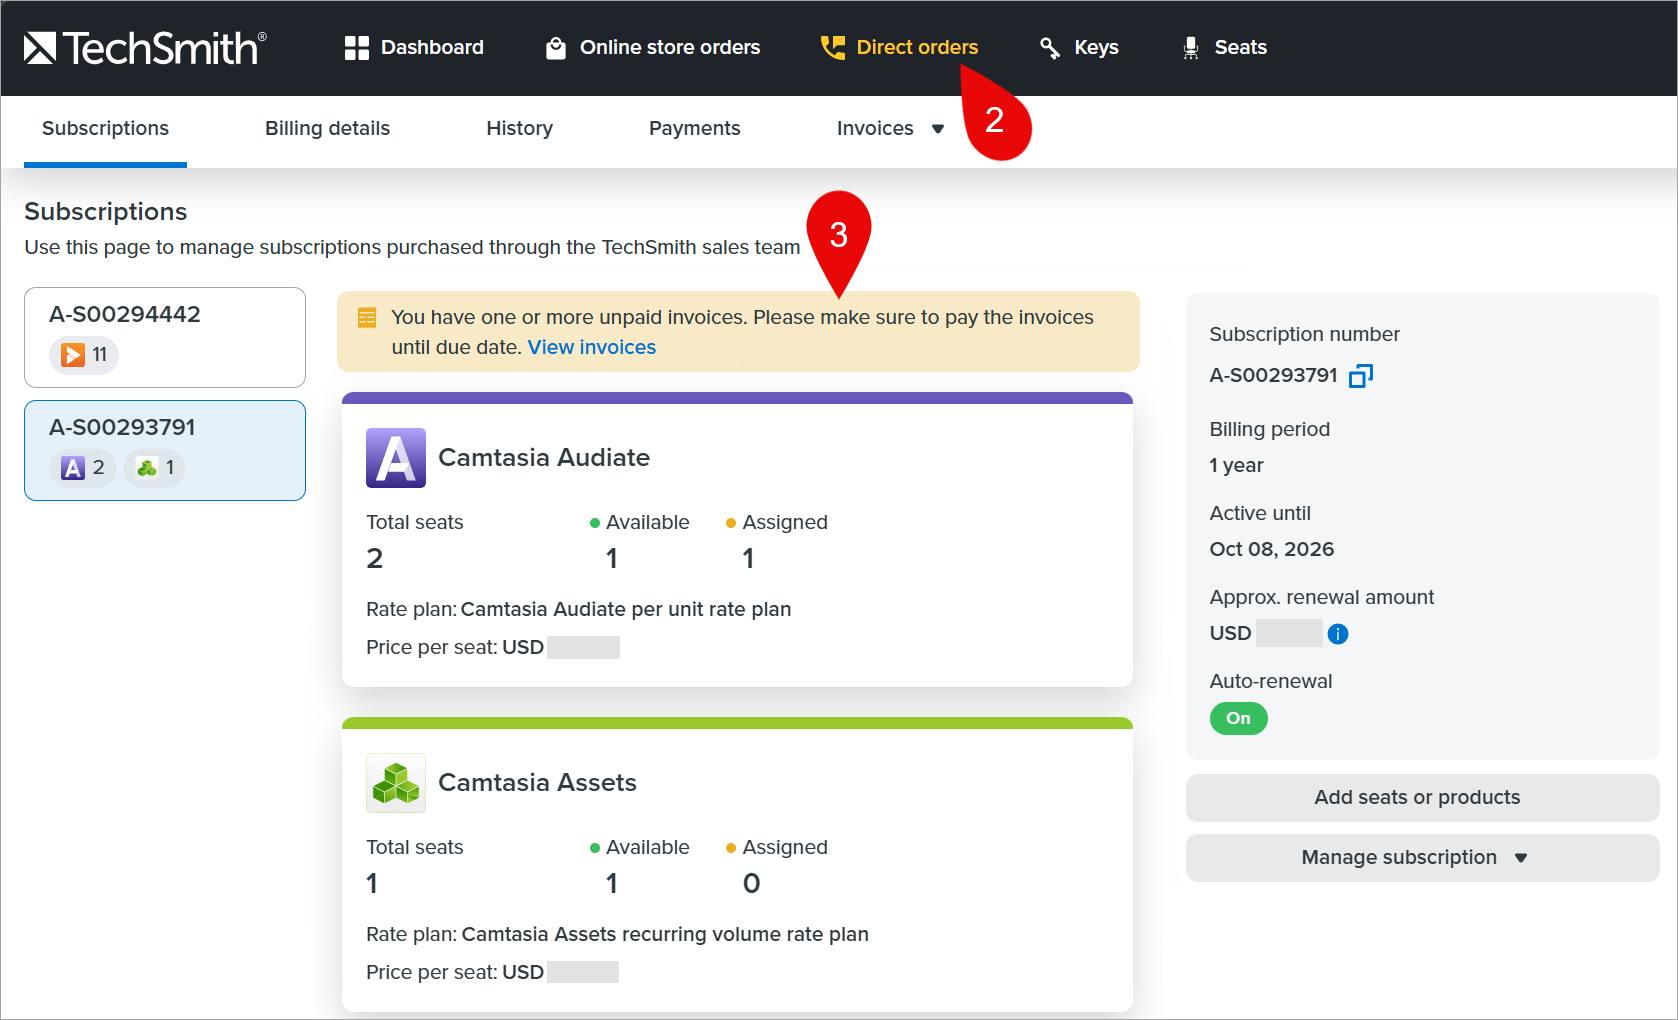Image resolution: width=1678 pixels, height=1020 pixels.
Task: Open the Invoices tab
Action: [x=875, y=129]
